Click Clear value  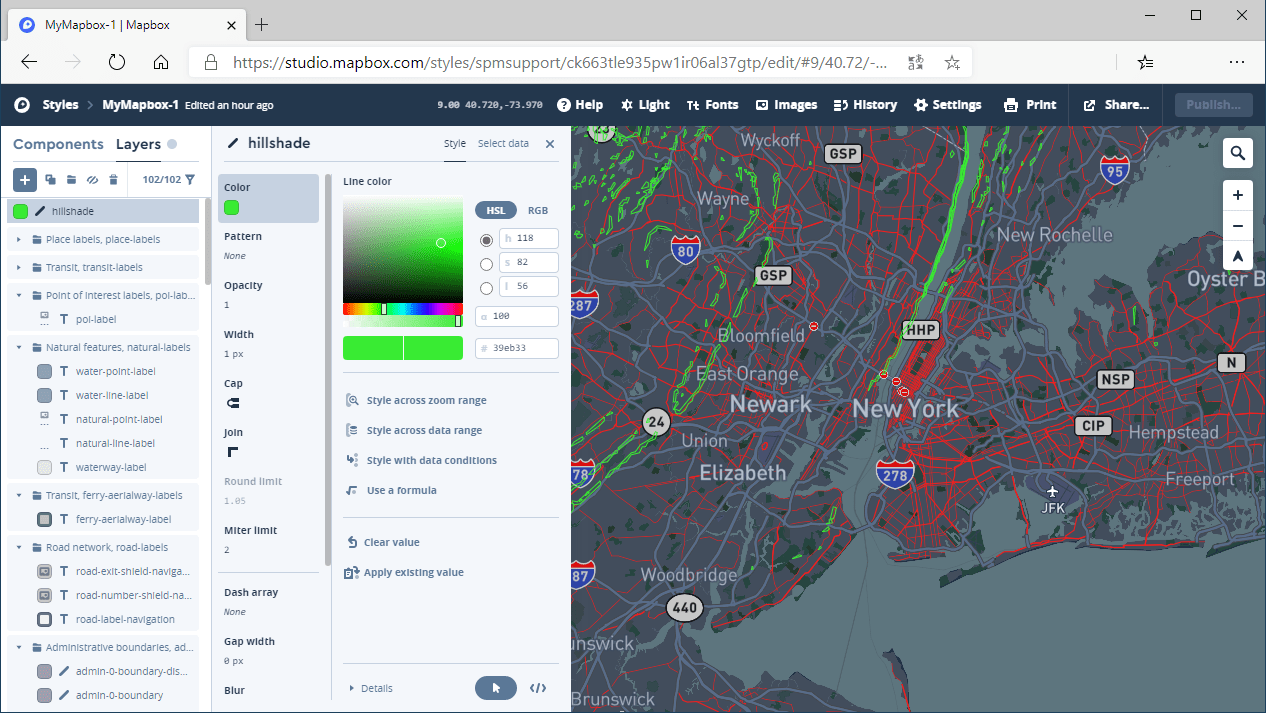click(382, 542)
